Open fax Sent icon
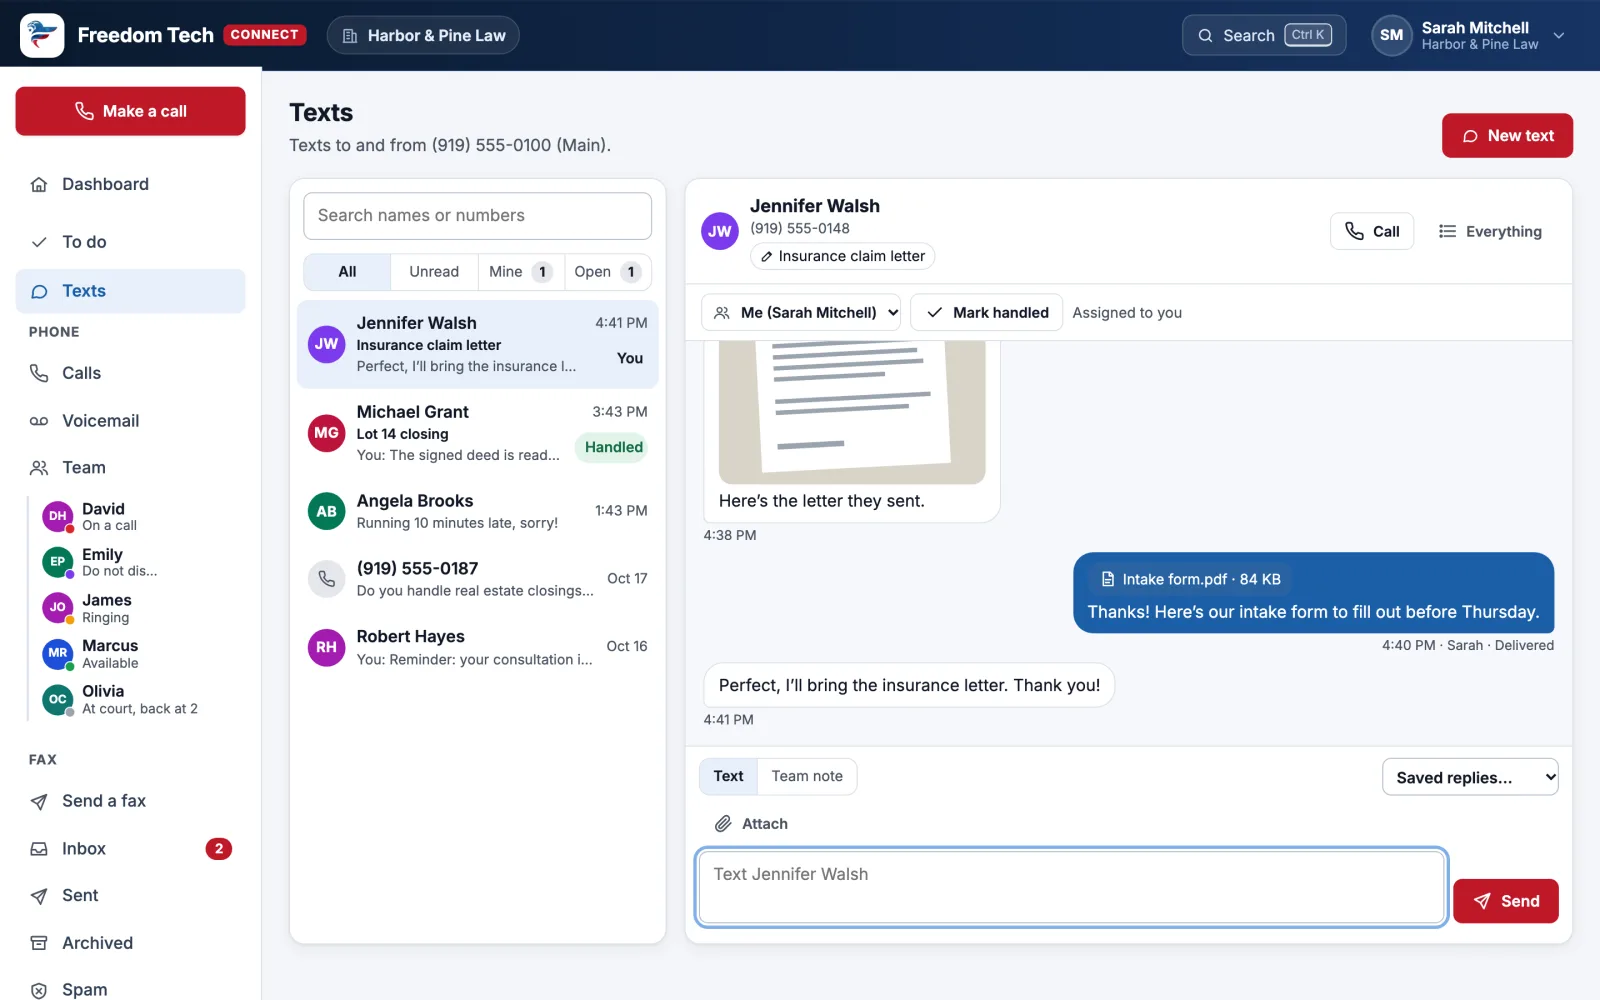The image size is (1600, 1000). [x=39, y=896]
